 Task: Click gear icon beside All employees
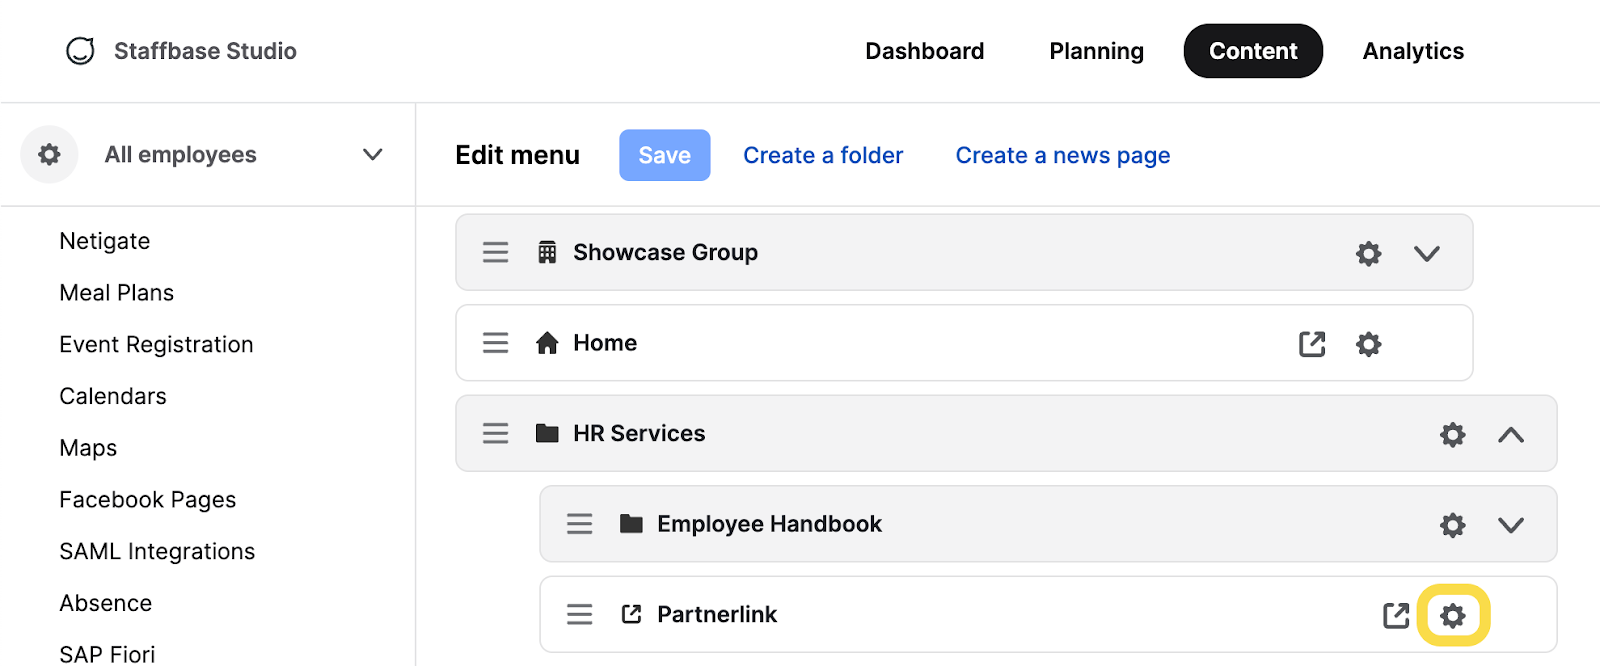click(x=49, y=154)
